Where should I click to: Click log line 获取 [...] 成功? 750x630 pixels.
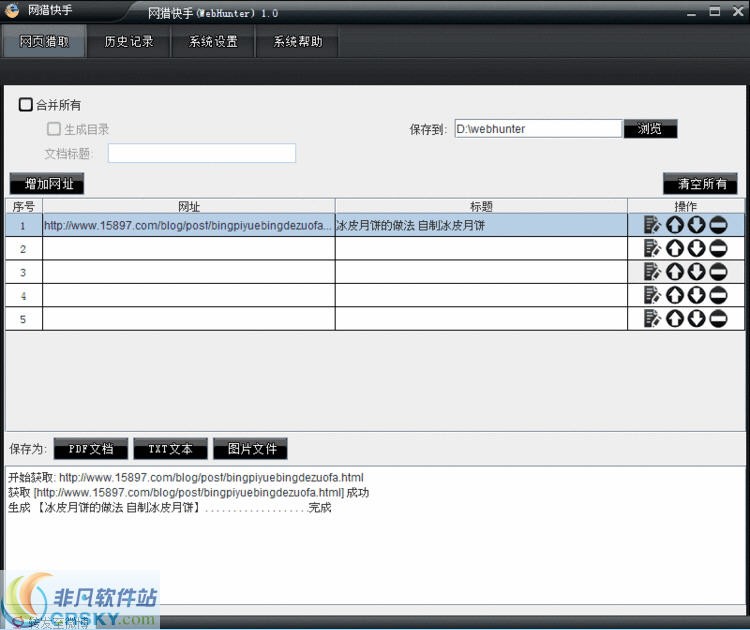tap(188, 492)
